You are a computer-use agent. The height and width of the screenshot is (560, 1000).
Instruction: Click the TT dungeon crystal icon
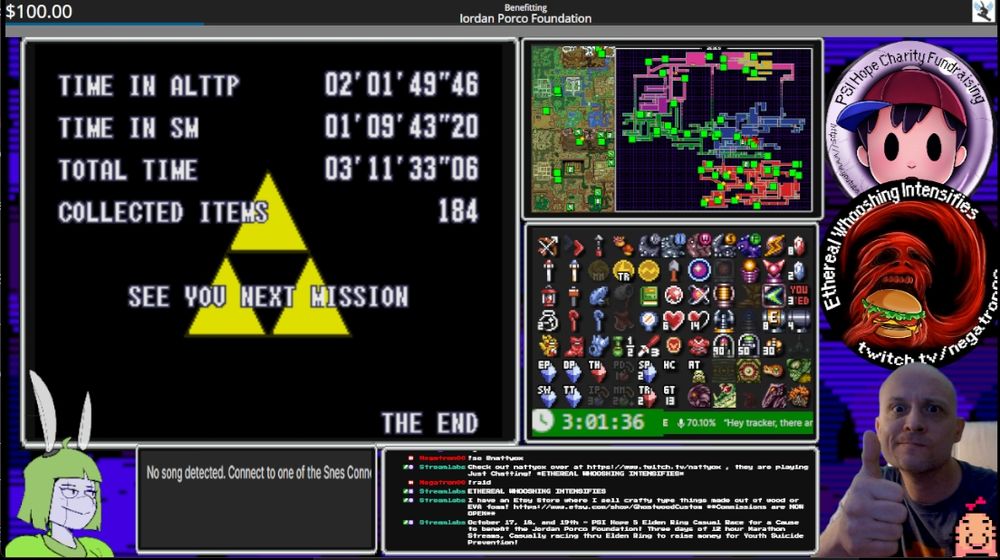(x=573, y=397)
